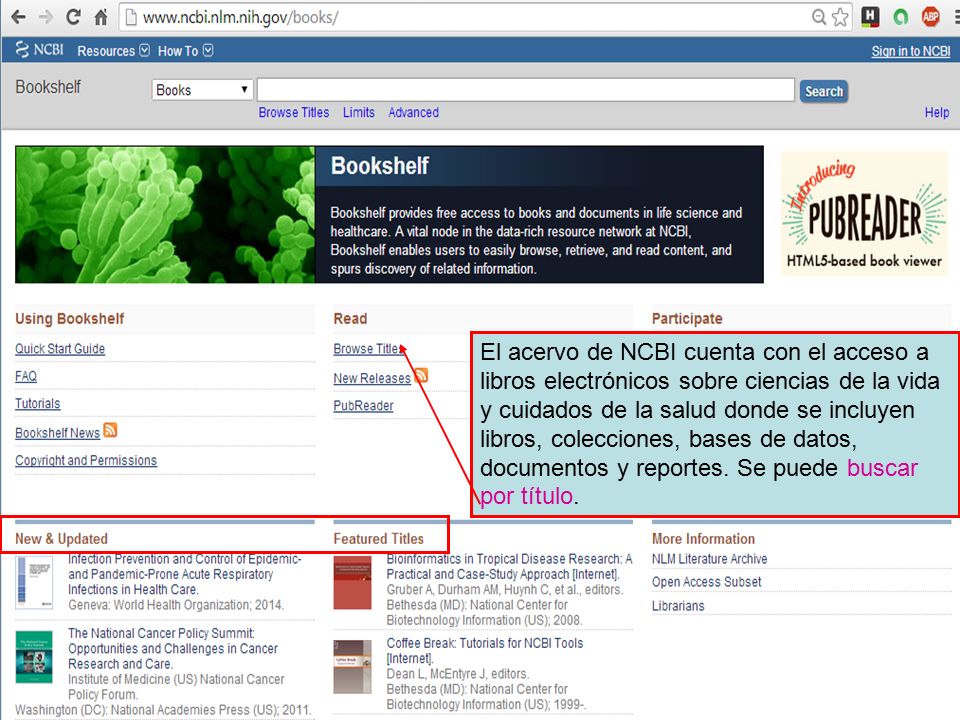
Task: Open the Librarians link
Action: pos(678,606)
